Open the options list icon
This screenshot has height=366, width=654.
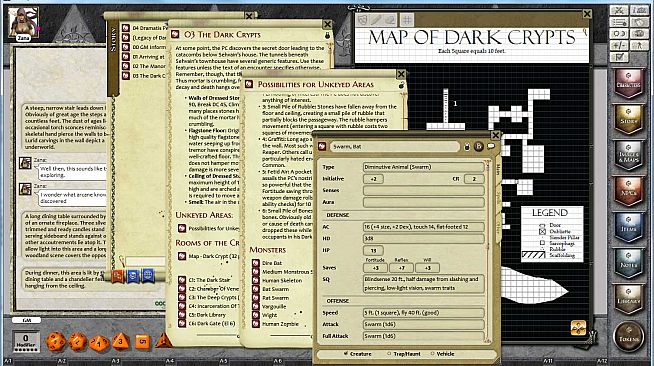coord(619,22)
